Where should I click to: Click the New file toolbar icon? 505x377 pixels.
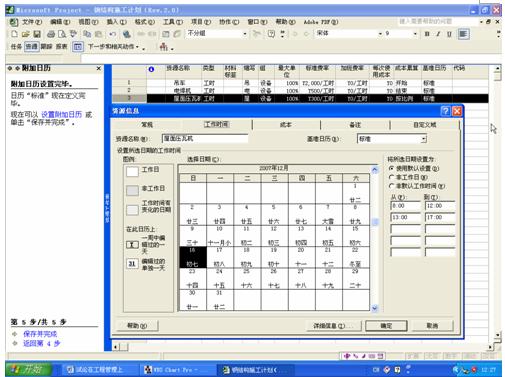pyautogui.click(x=14, y=34)
